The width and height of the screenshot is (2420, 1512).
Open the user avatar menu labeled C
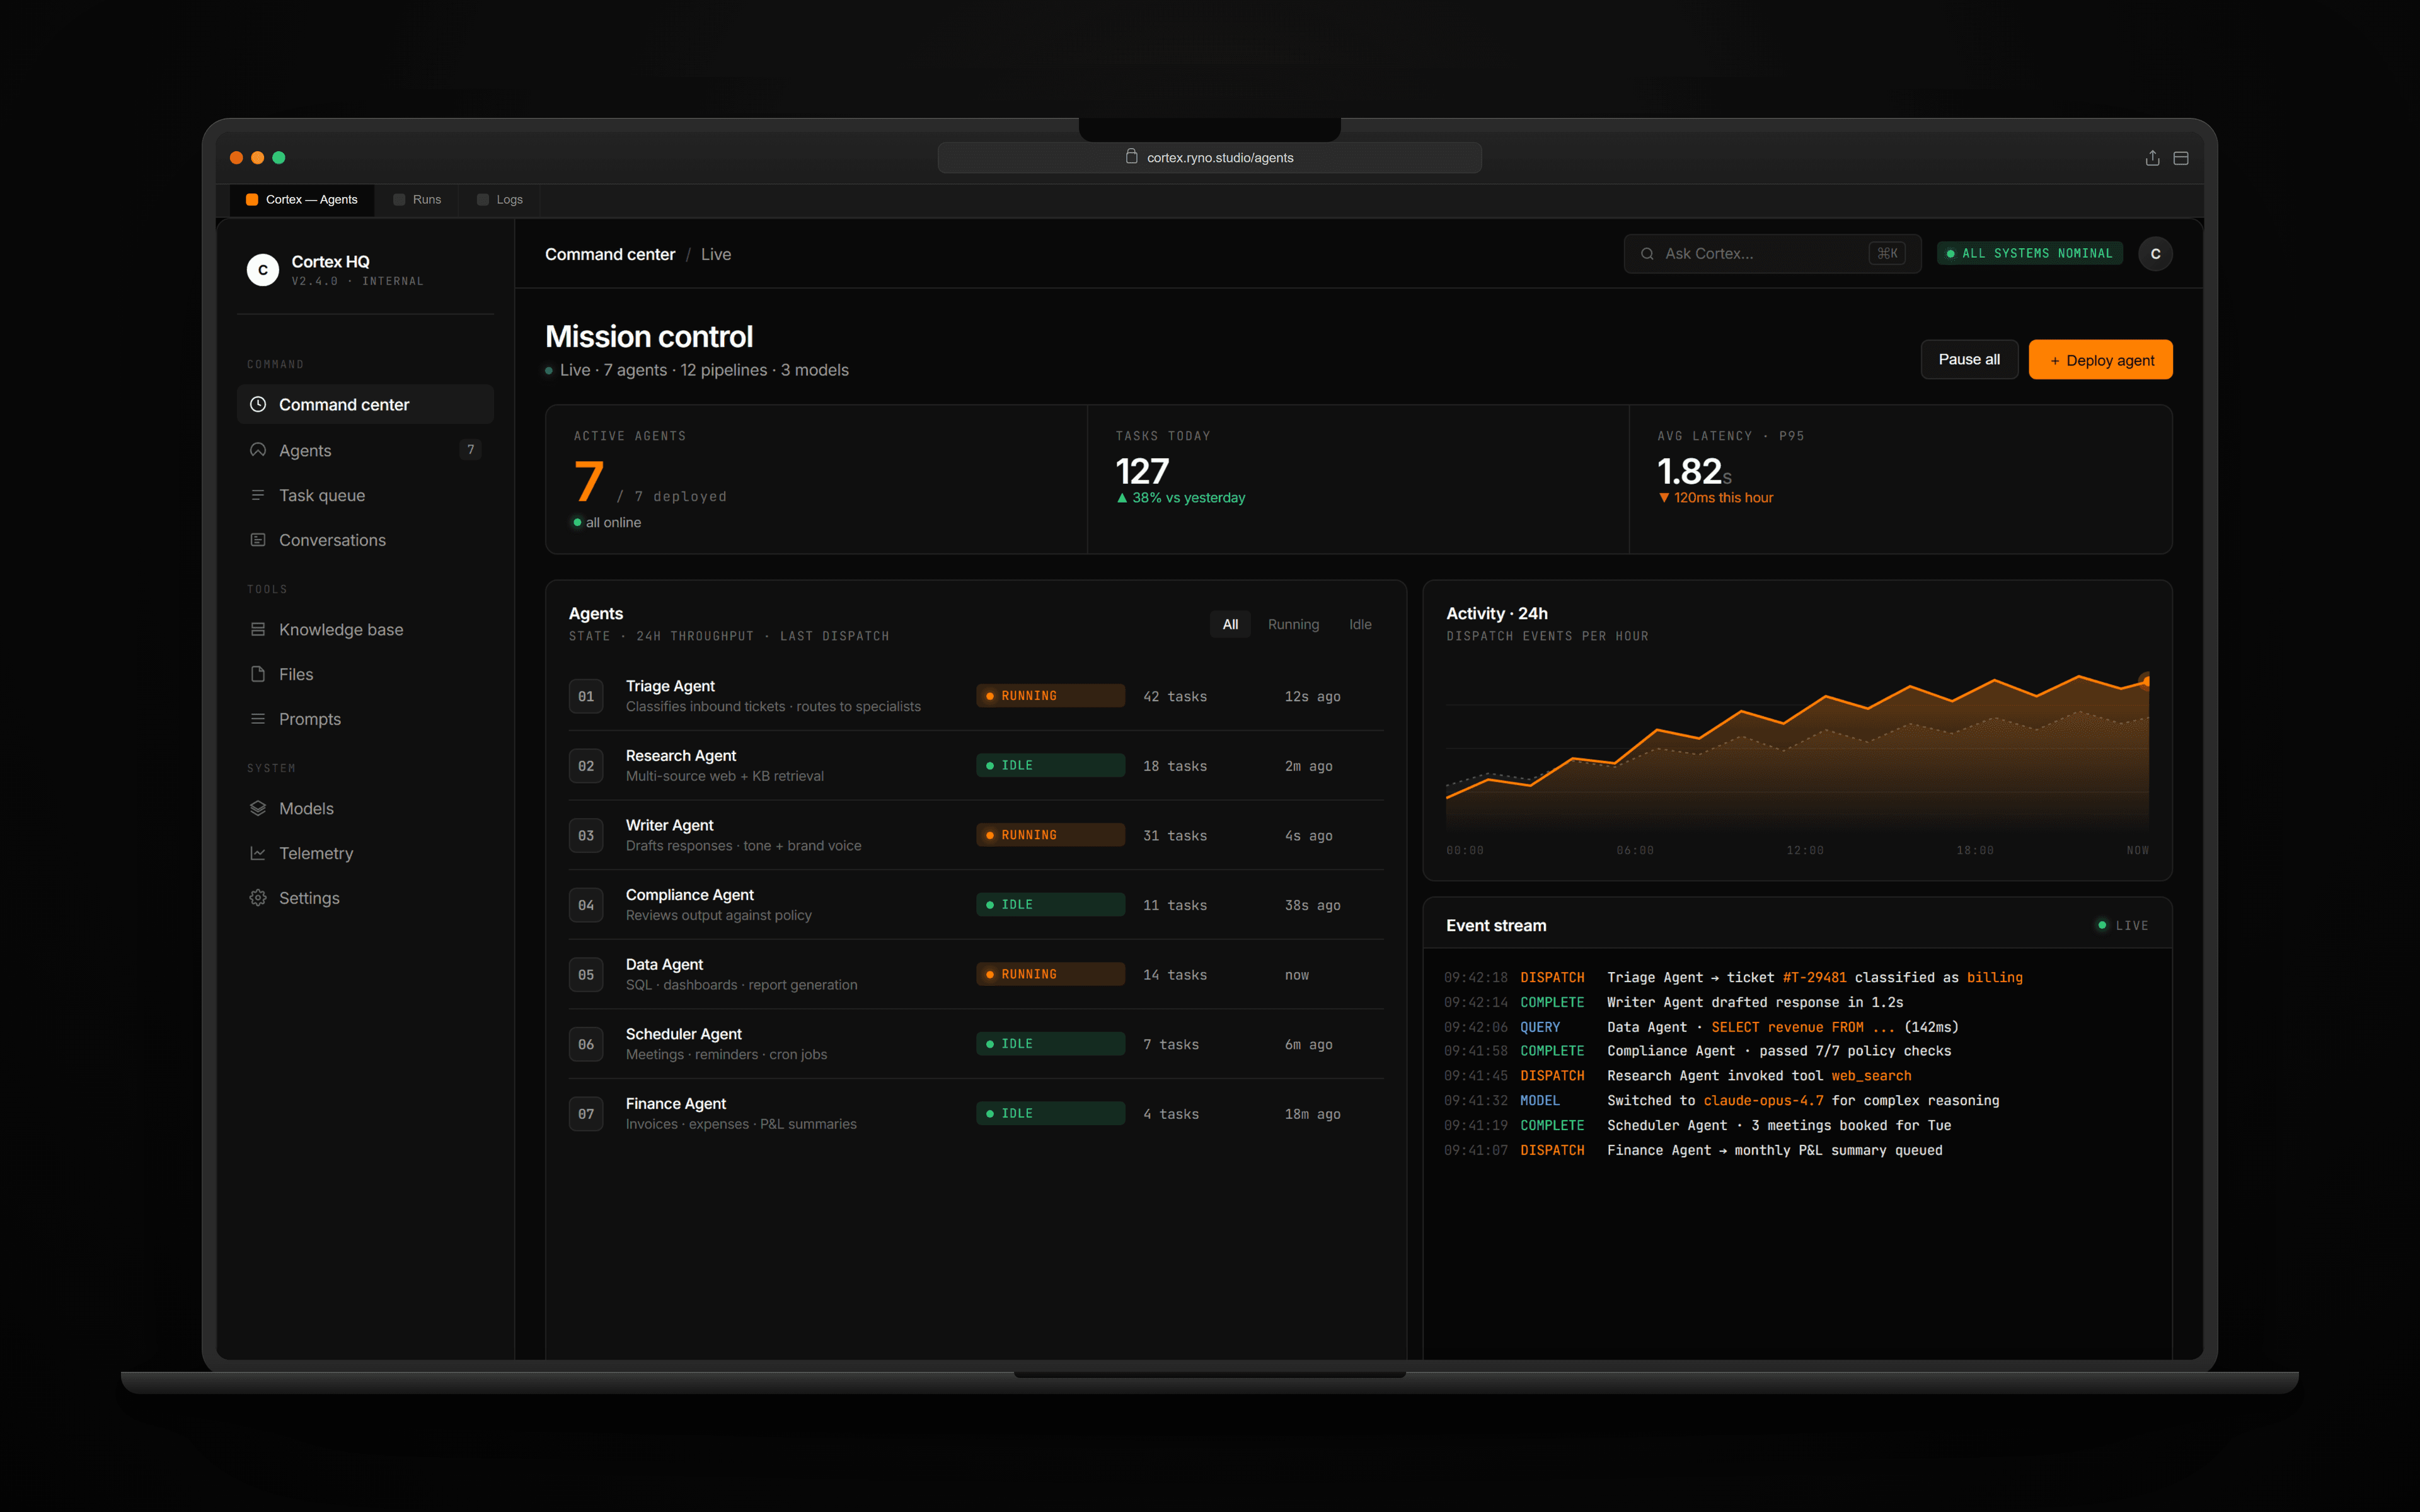tap(2155, 254)
